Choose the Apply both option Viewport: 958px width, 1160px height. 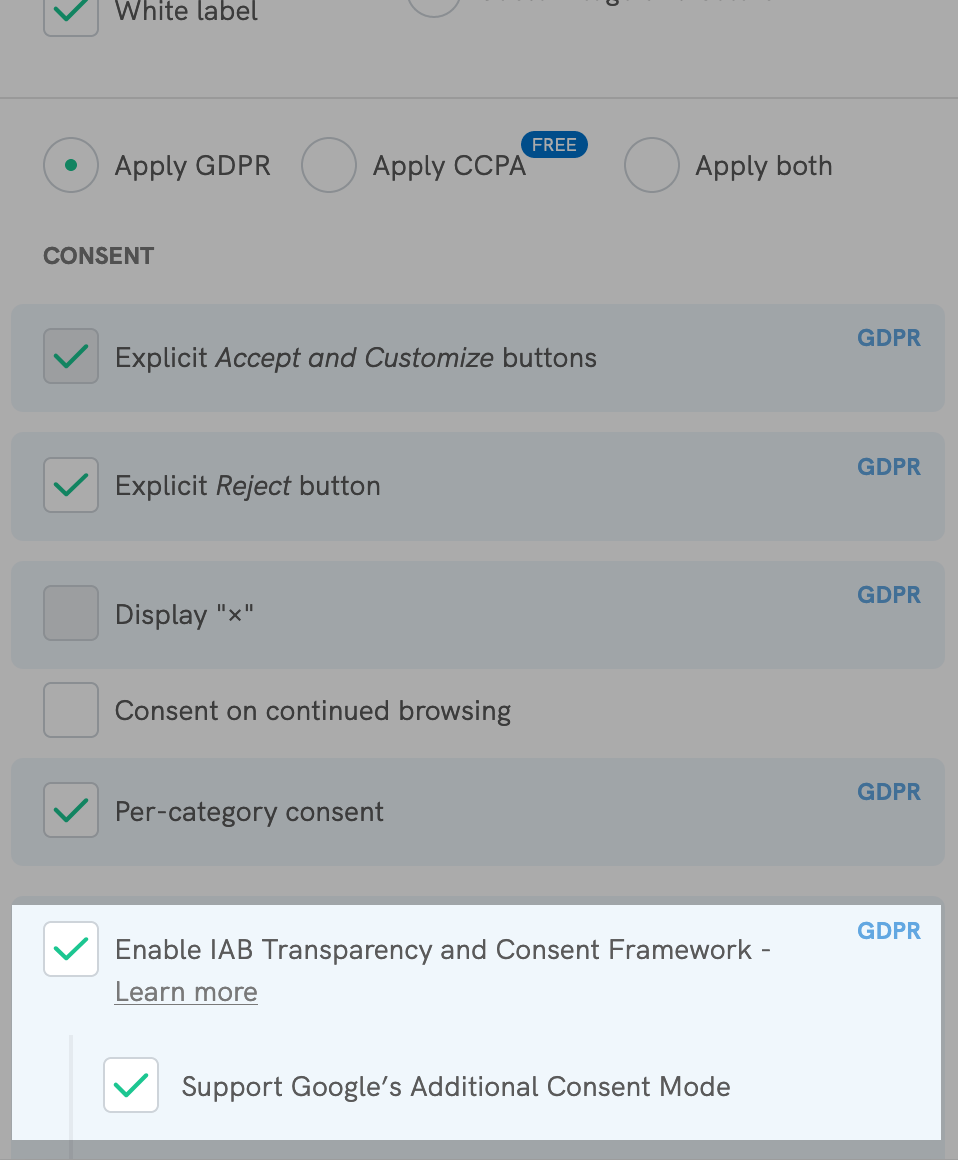[652, 165]
